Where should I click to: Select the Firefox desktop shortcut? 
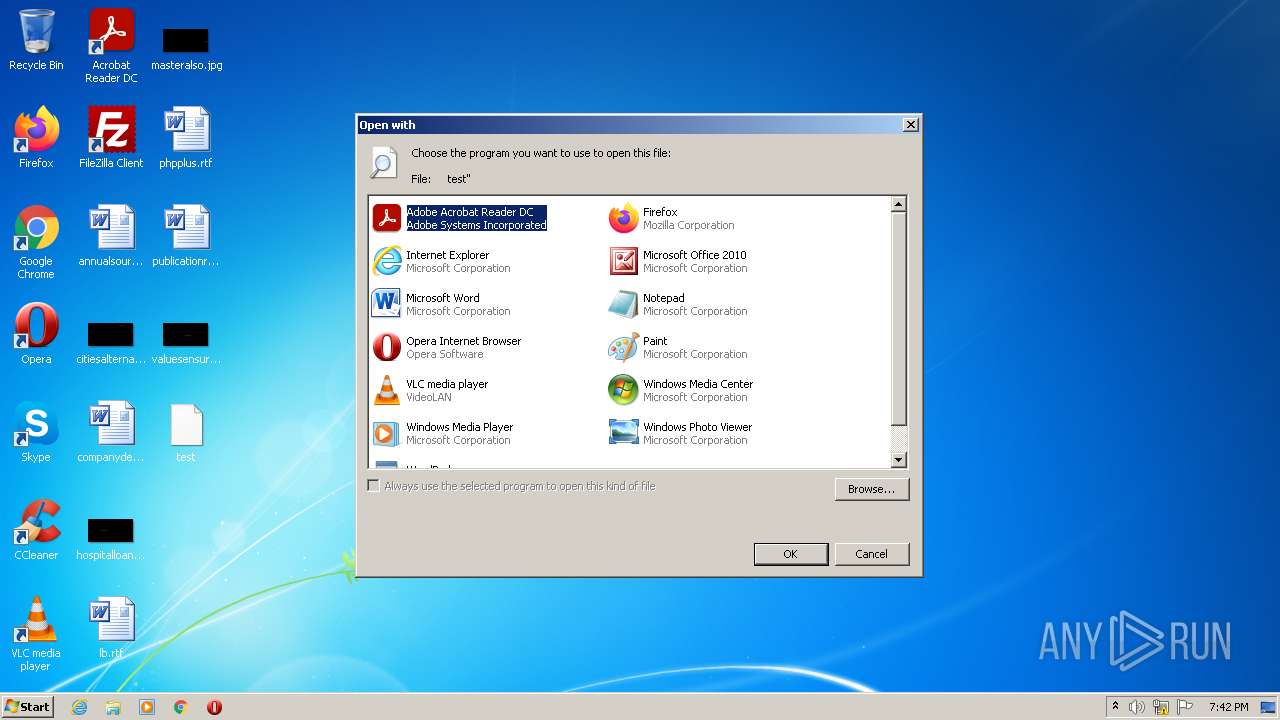[x=36, y=138]
